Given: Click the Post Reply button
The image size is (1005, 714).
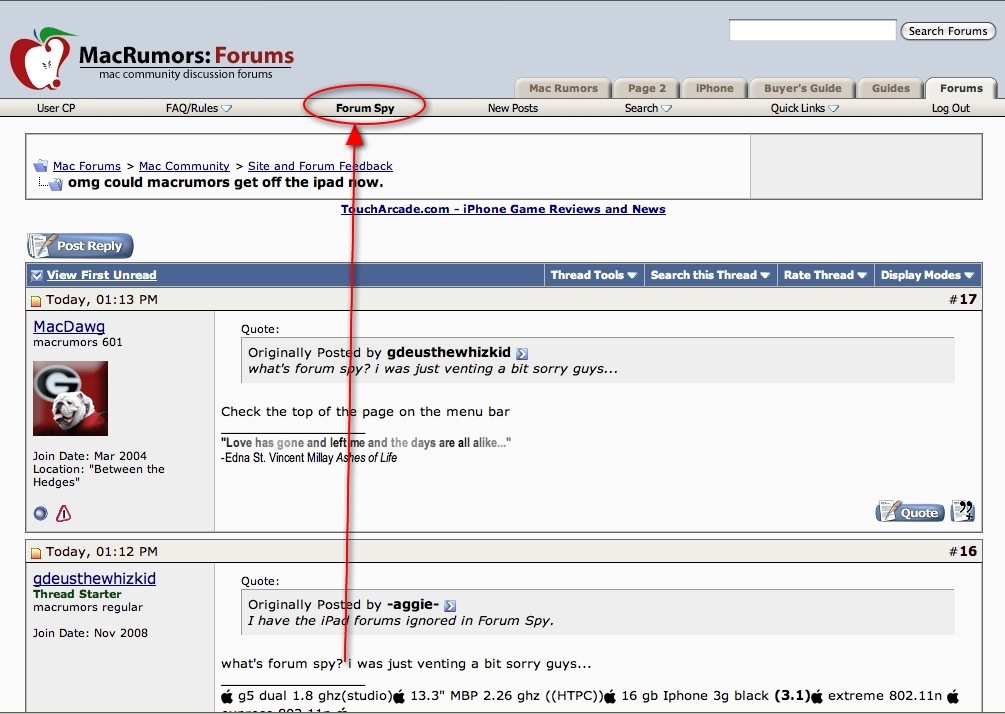Looking at the screenshot, I should [80, 245].
